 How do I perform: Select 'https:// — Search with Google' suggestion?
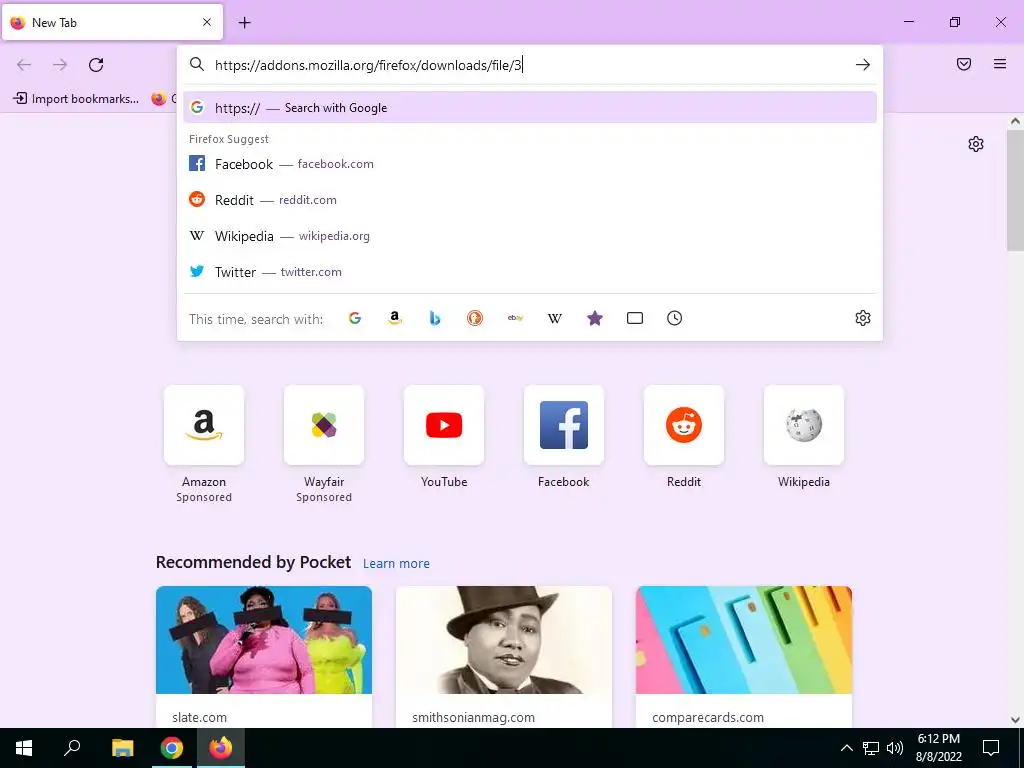click(530, 108)
